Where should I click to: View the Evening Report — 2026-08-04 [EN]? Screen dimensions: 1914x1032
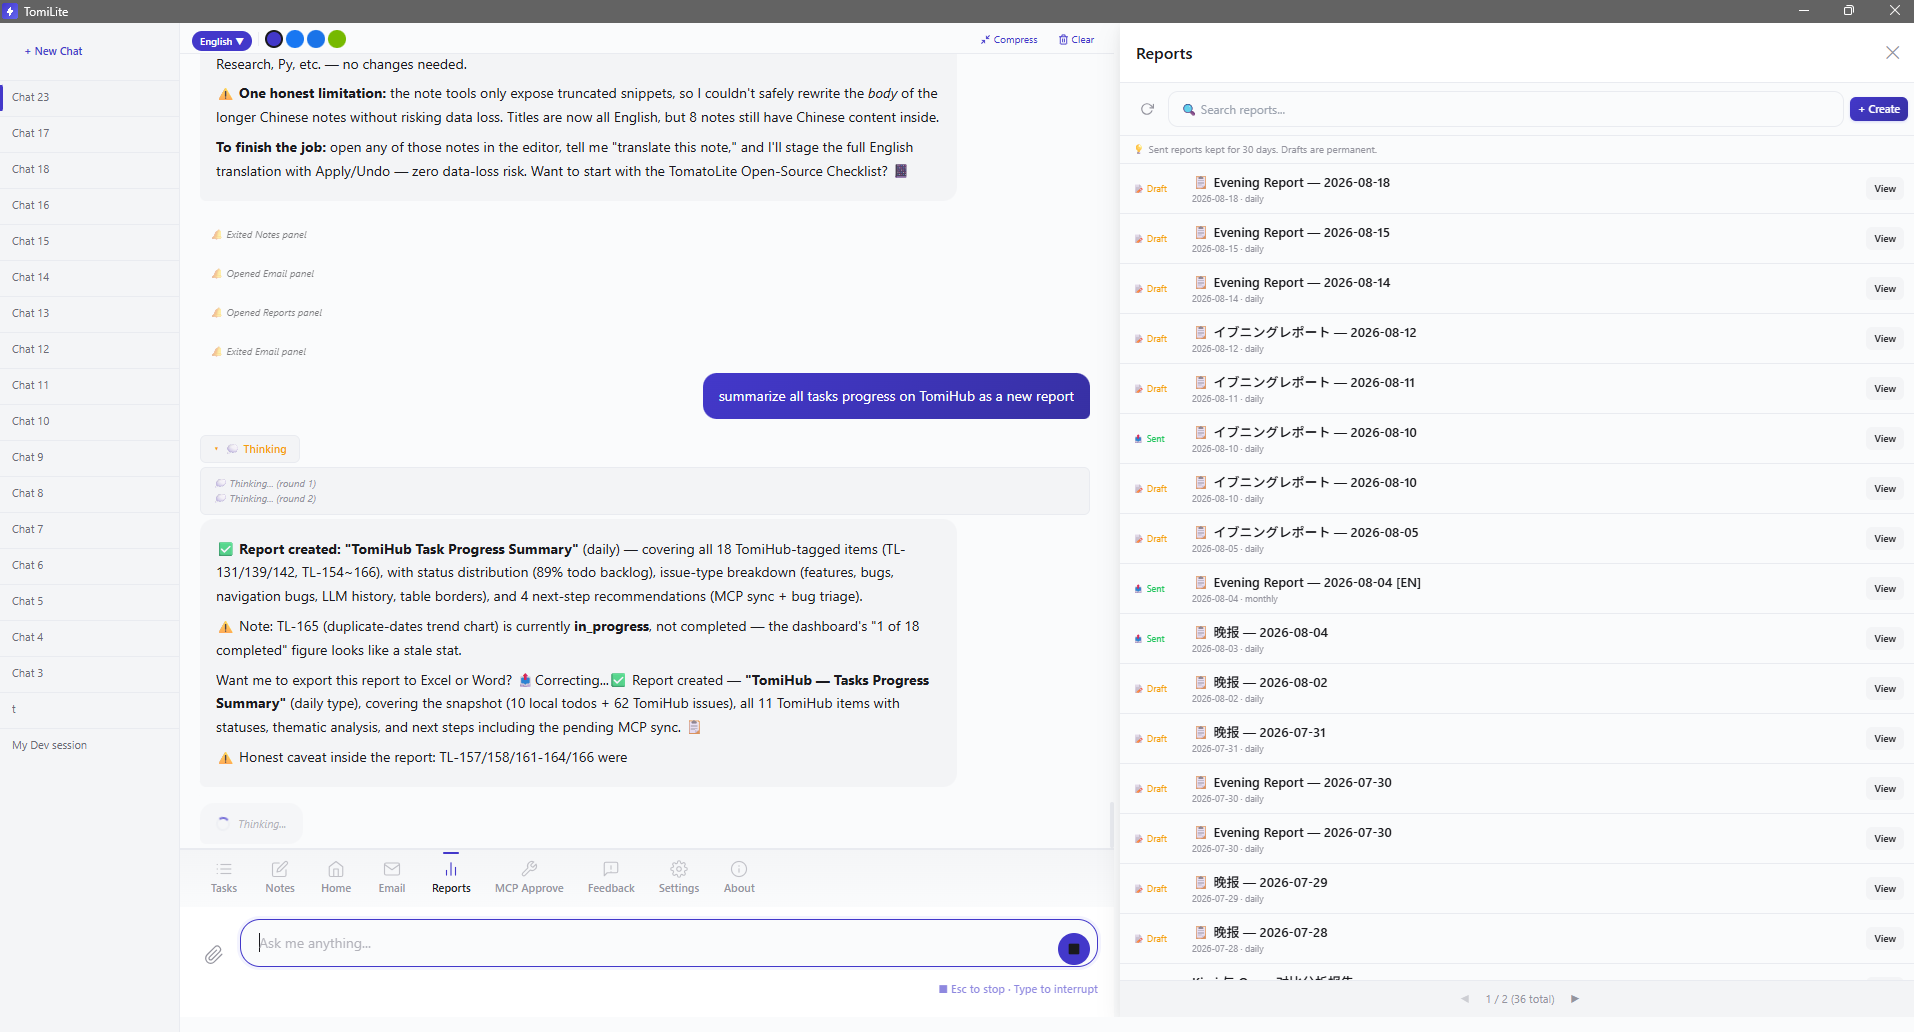(1884, 589)
